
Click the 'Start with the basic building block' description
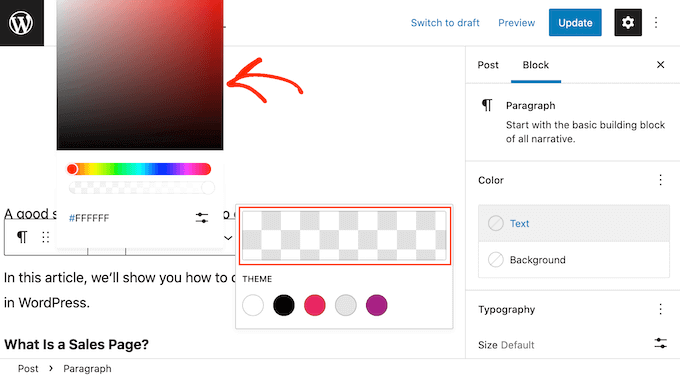coord(585,132)
